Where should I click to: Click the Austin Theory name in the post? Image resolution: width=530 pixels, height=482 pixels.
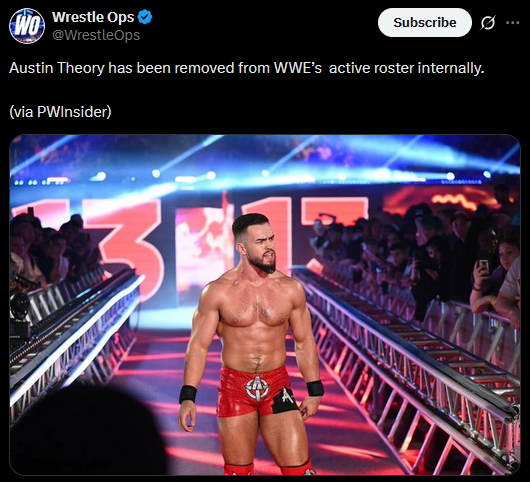click(x=57, y=68)
